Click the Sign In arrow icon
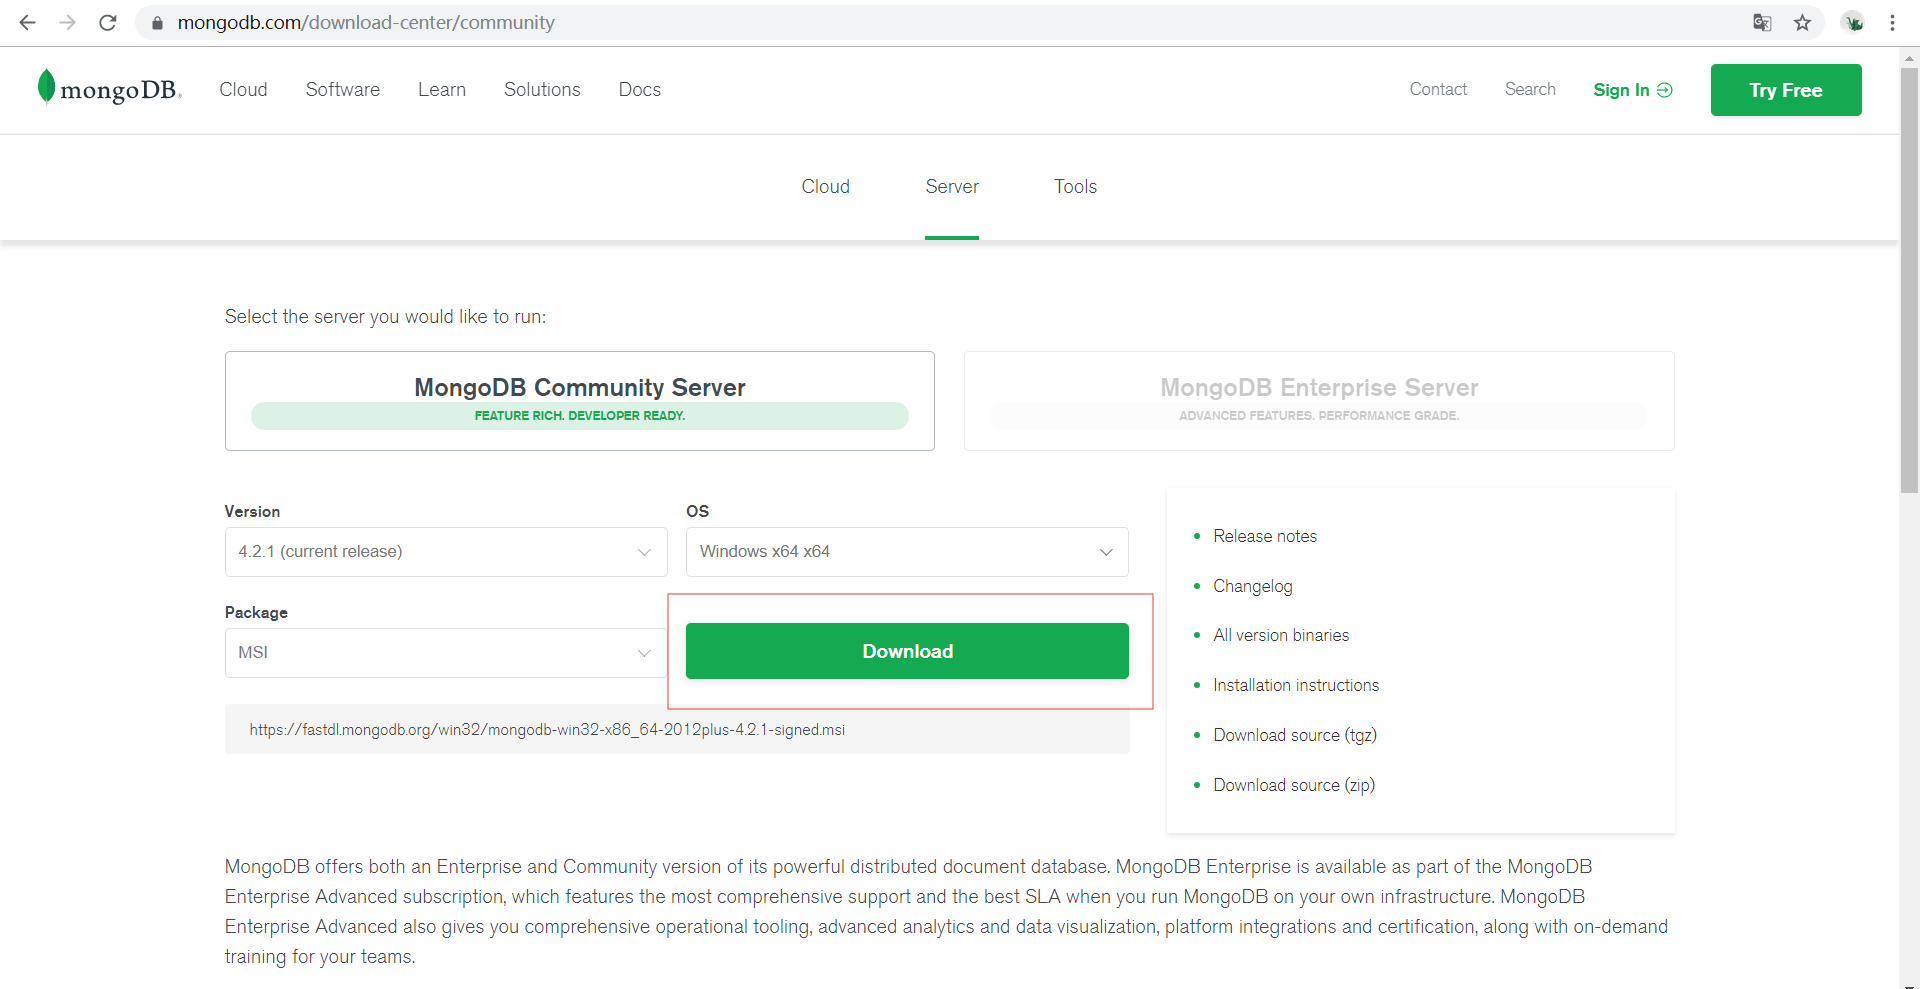This screenshot has width=1920, height=989. point(1665,90)
